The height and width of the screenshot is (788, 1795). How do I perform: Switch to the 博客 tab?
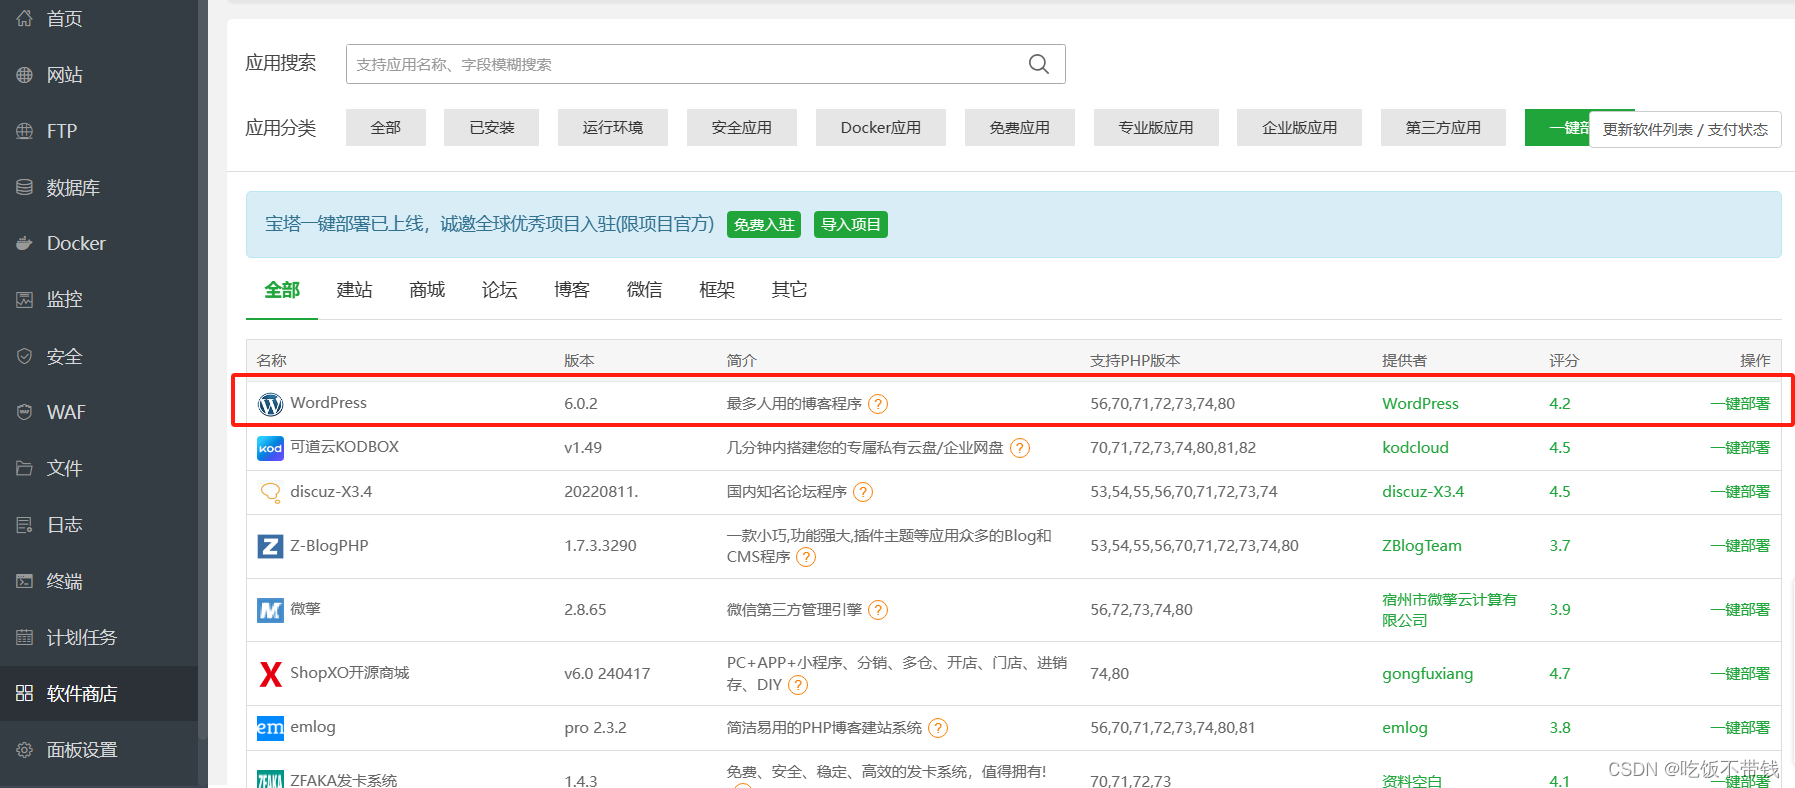click(572, 290)
